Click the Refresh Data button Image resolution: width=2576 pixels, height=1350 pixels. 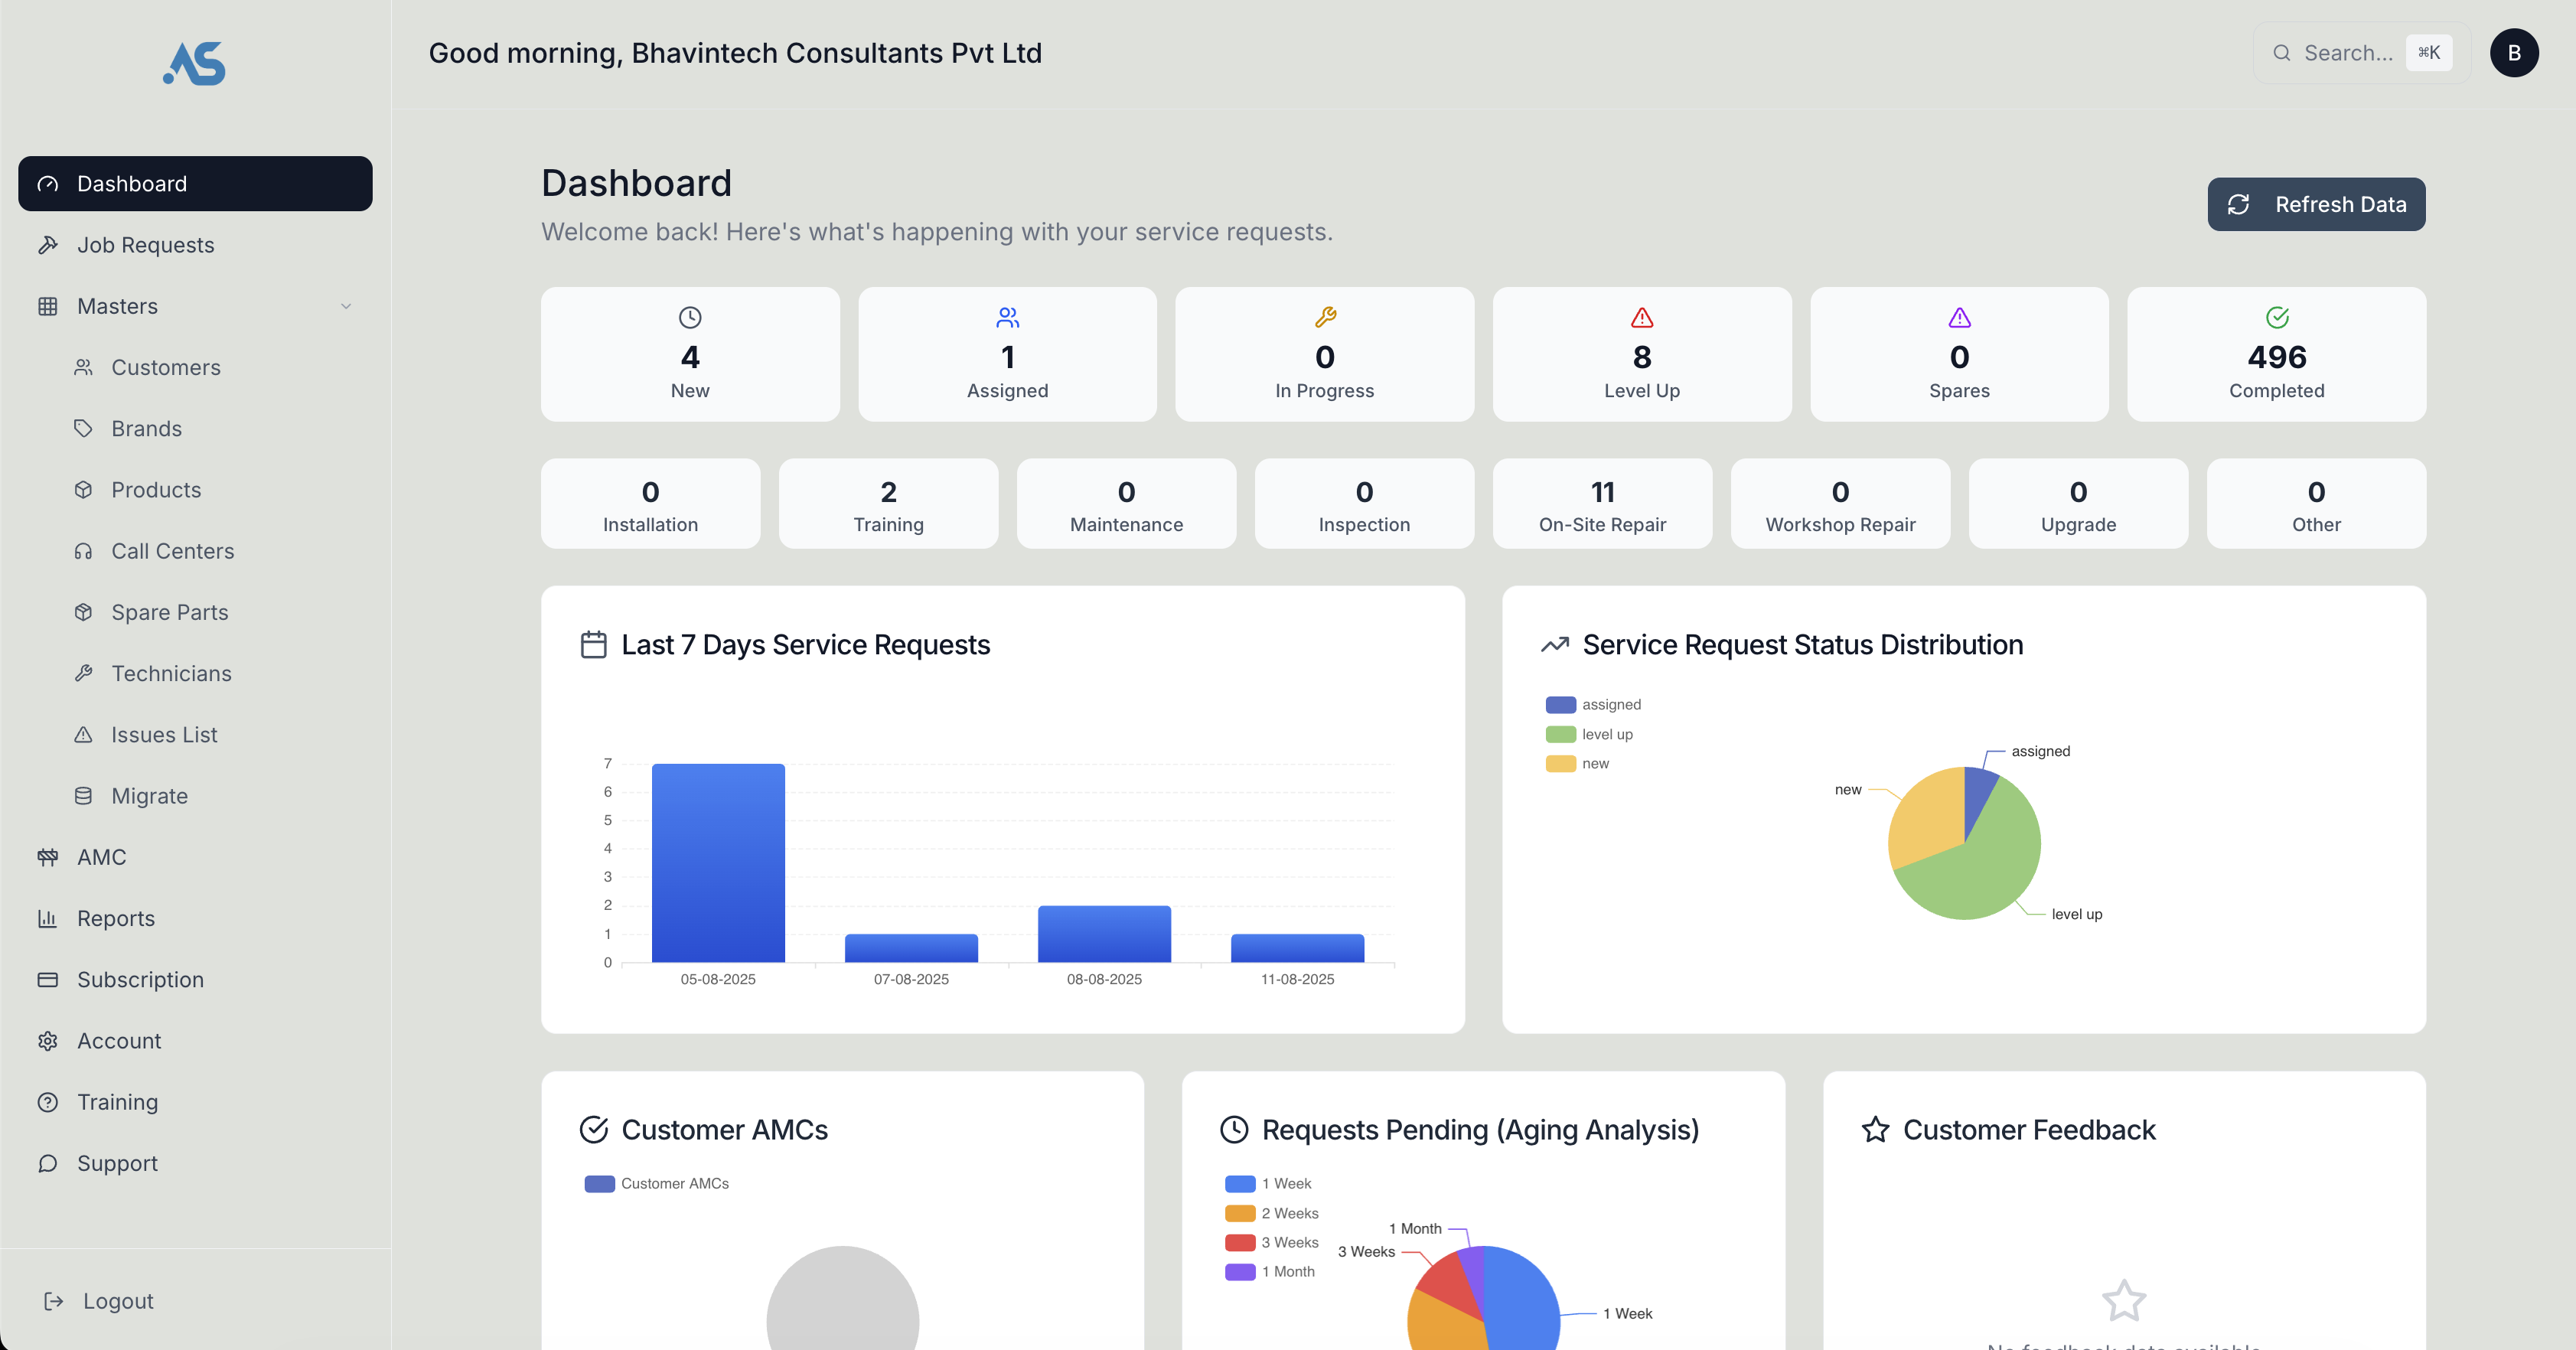click(2316, 204)
